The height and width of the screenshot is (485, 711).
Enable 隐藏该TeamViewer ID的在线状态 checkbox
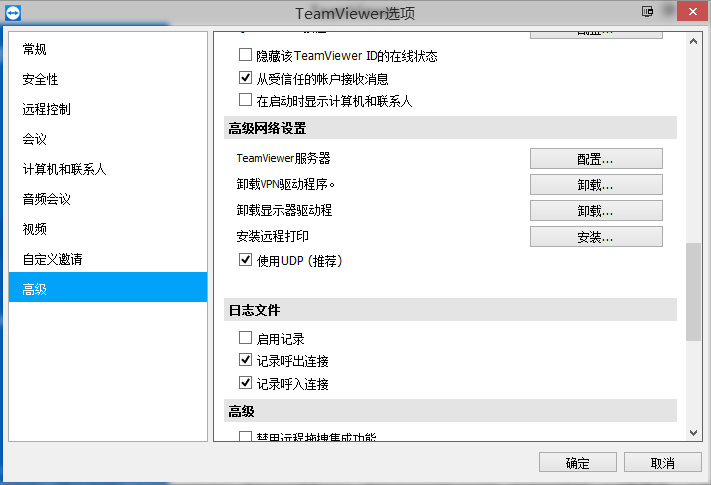click(x=245, y=55)
